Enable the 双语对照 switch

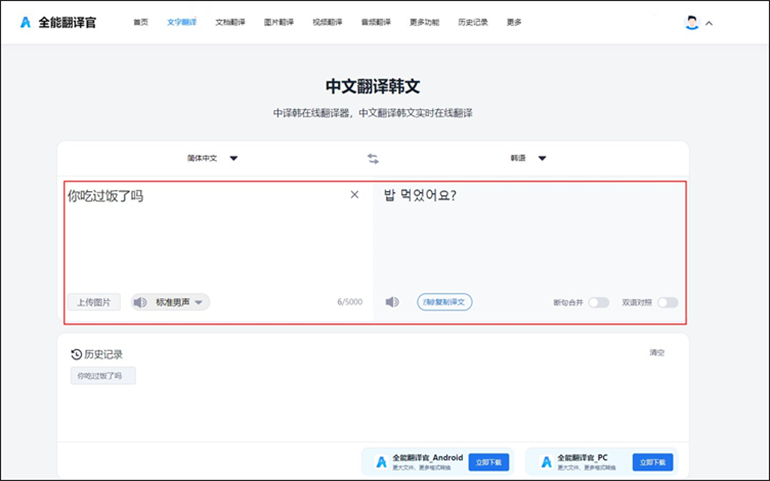tap(667, 302)
